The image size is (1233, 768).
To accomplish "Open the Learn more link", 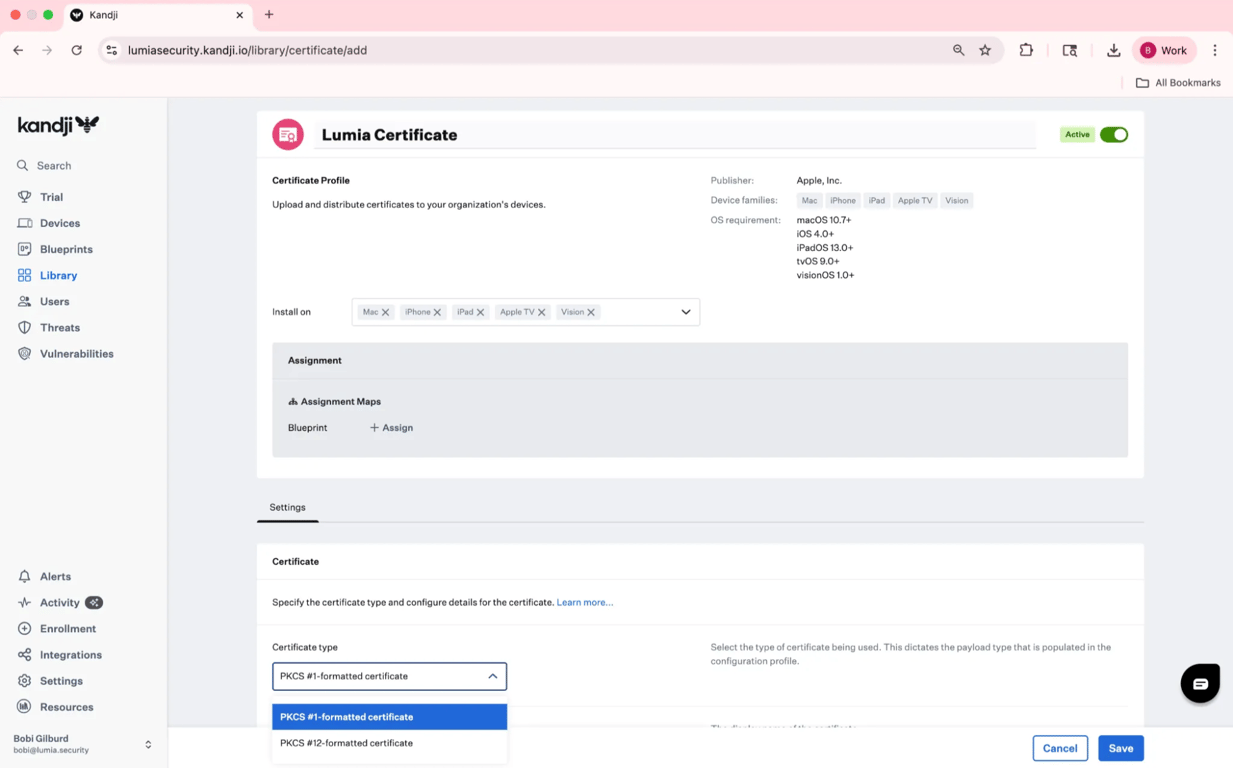I will [585, 602].
